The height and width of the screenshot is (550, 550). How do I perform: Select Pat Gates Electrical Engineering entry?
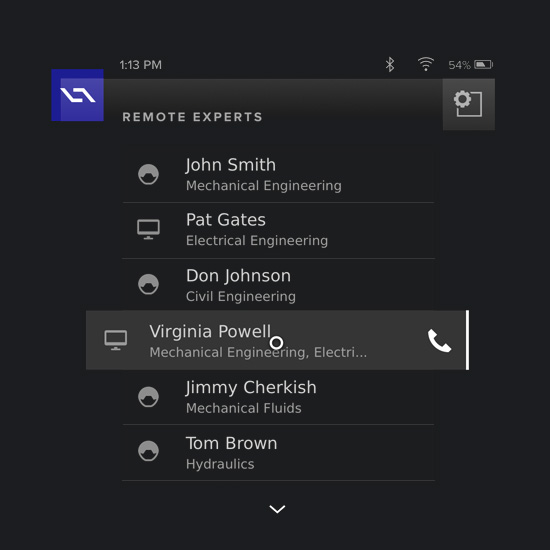pos(278,230)
